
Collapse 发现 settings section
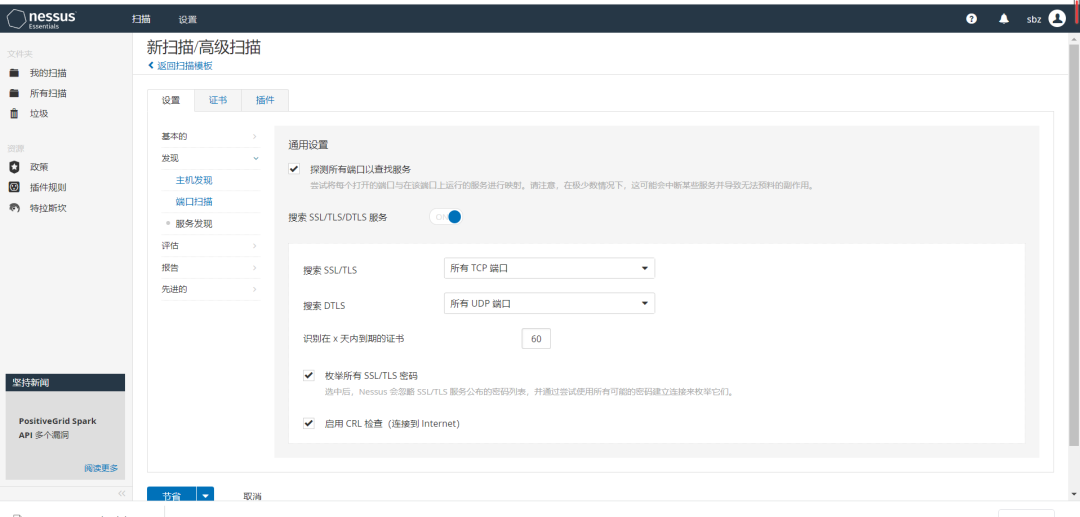point(210,158)
